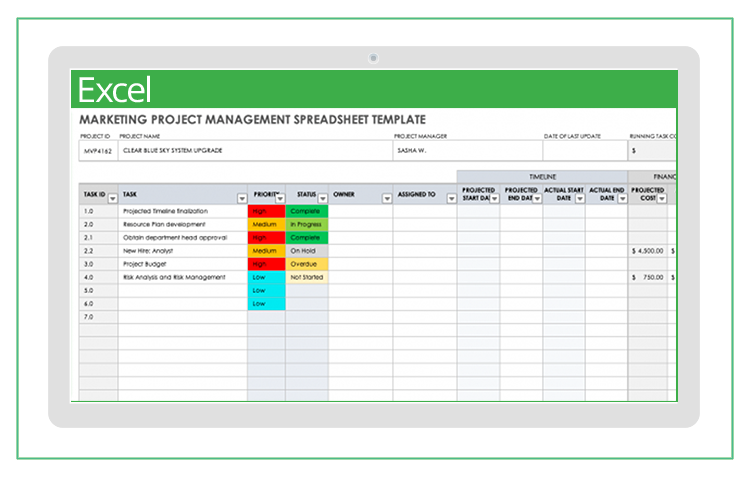Open the Assigned To filter dropdown

pos(451,198)
